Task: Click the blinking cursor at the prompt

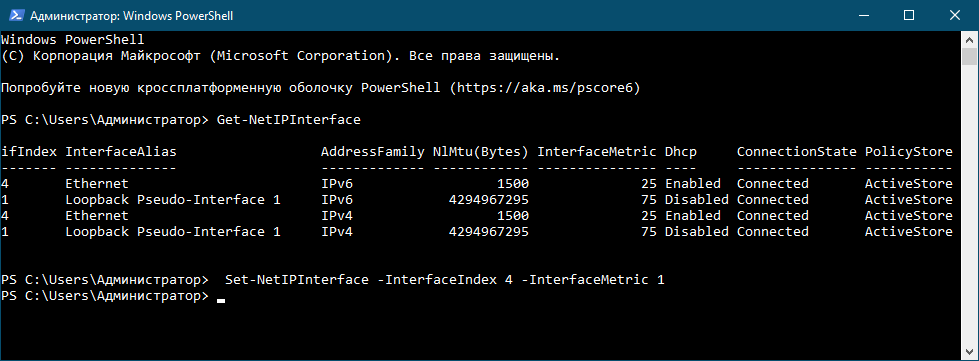Action: [220, 300]
